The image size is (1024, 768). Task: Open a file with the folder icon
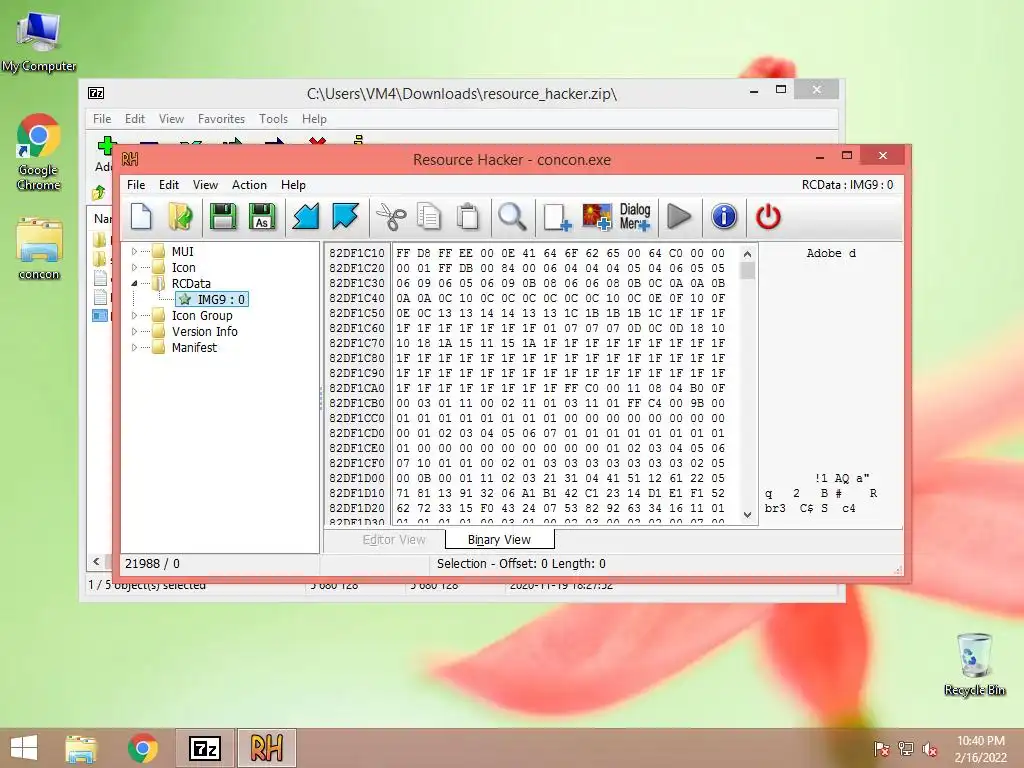coord(180,216)
